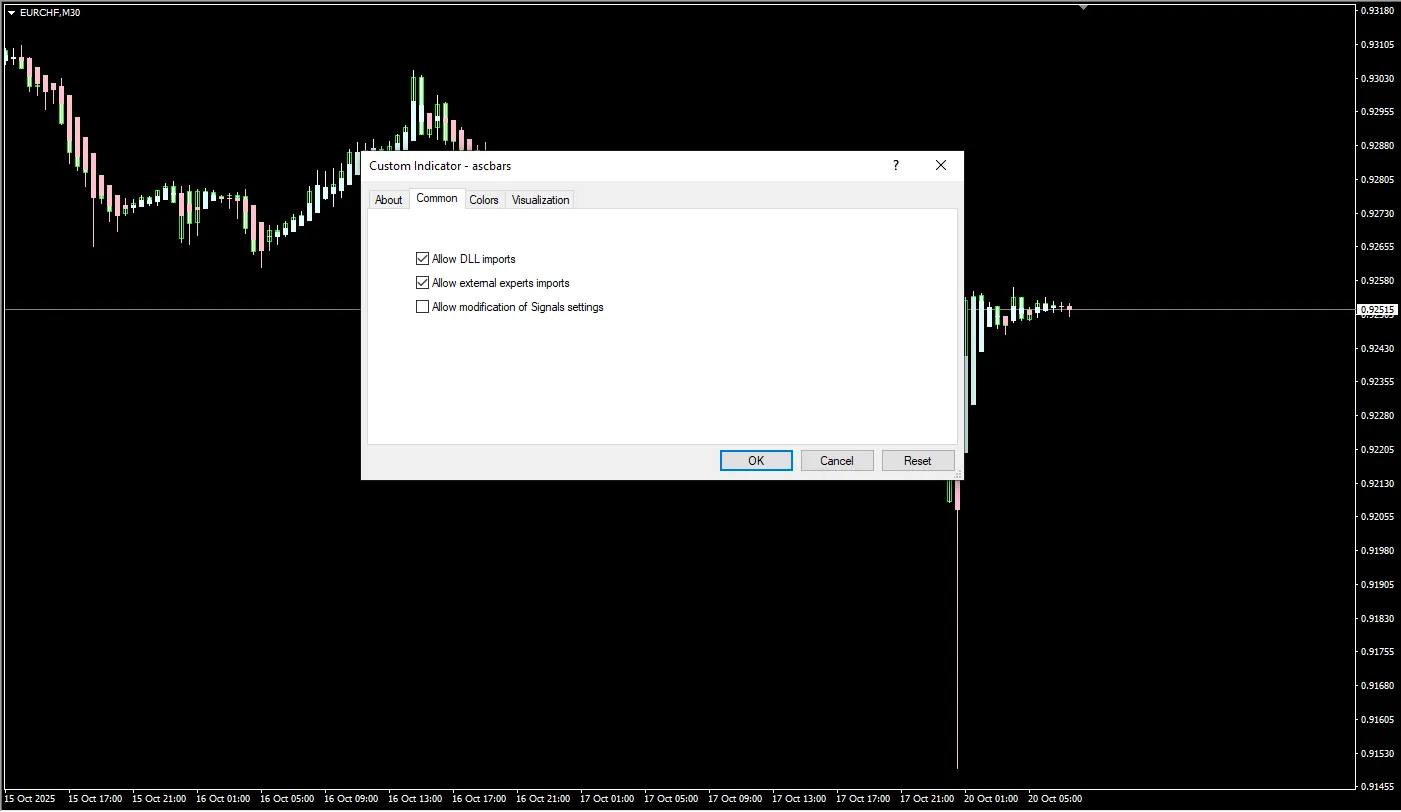Screen dimensions: 1401x812
Task: Click the 20 Oct 05:00 time label
Action: point(1056,799)
